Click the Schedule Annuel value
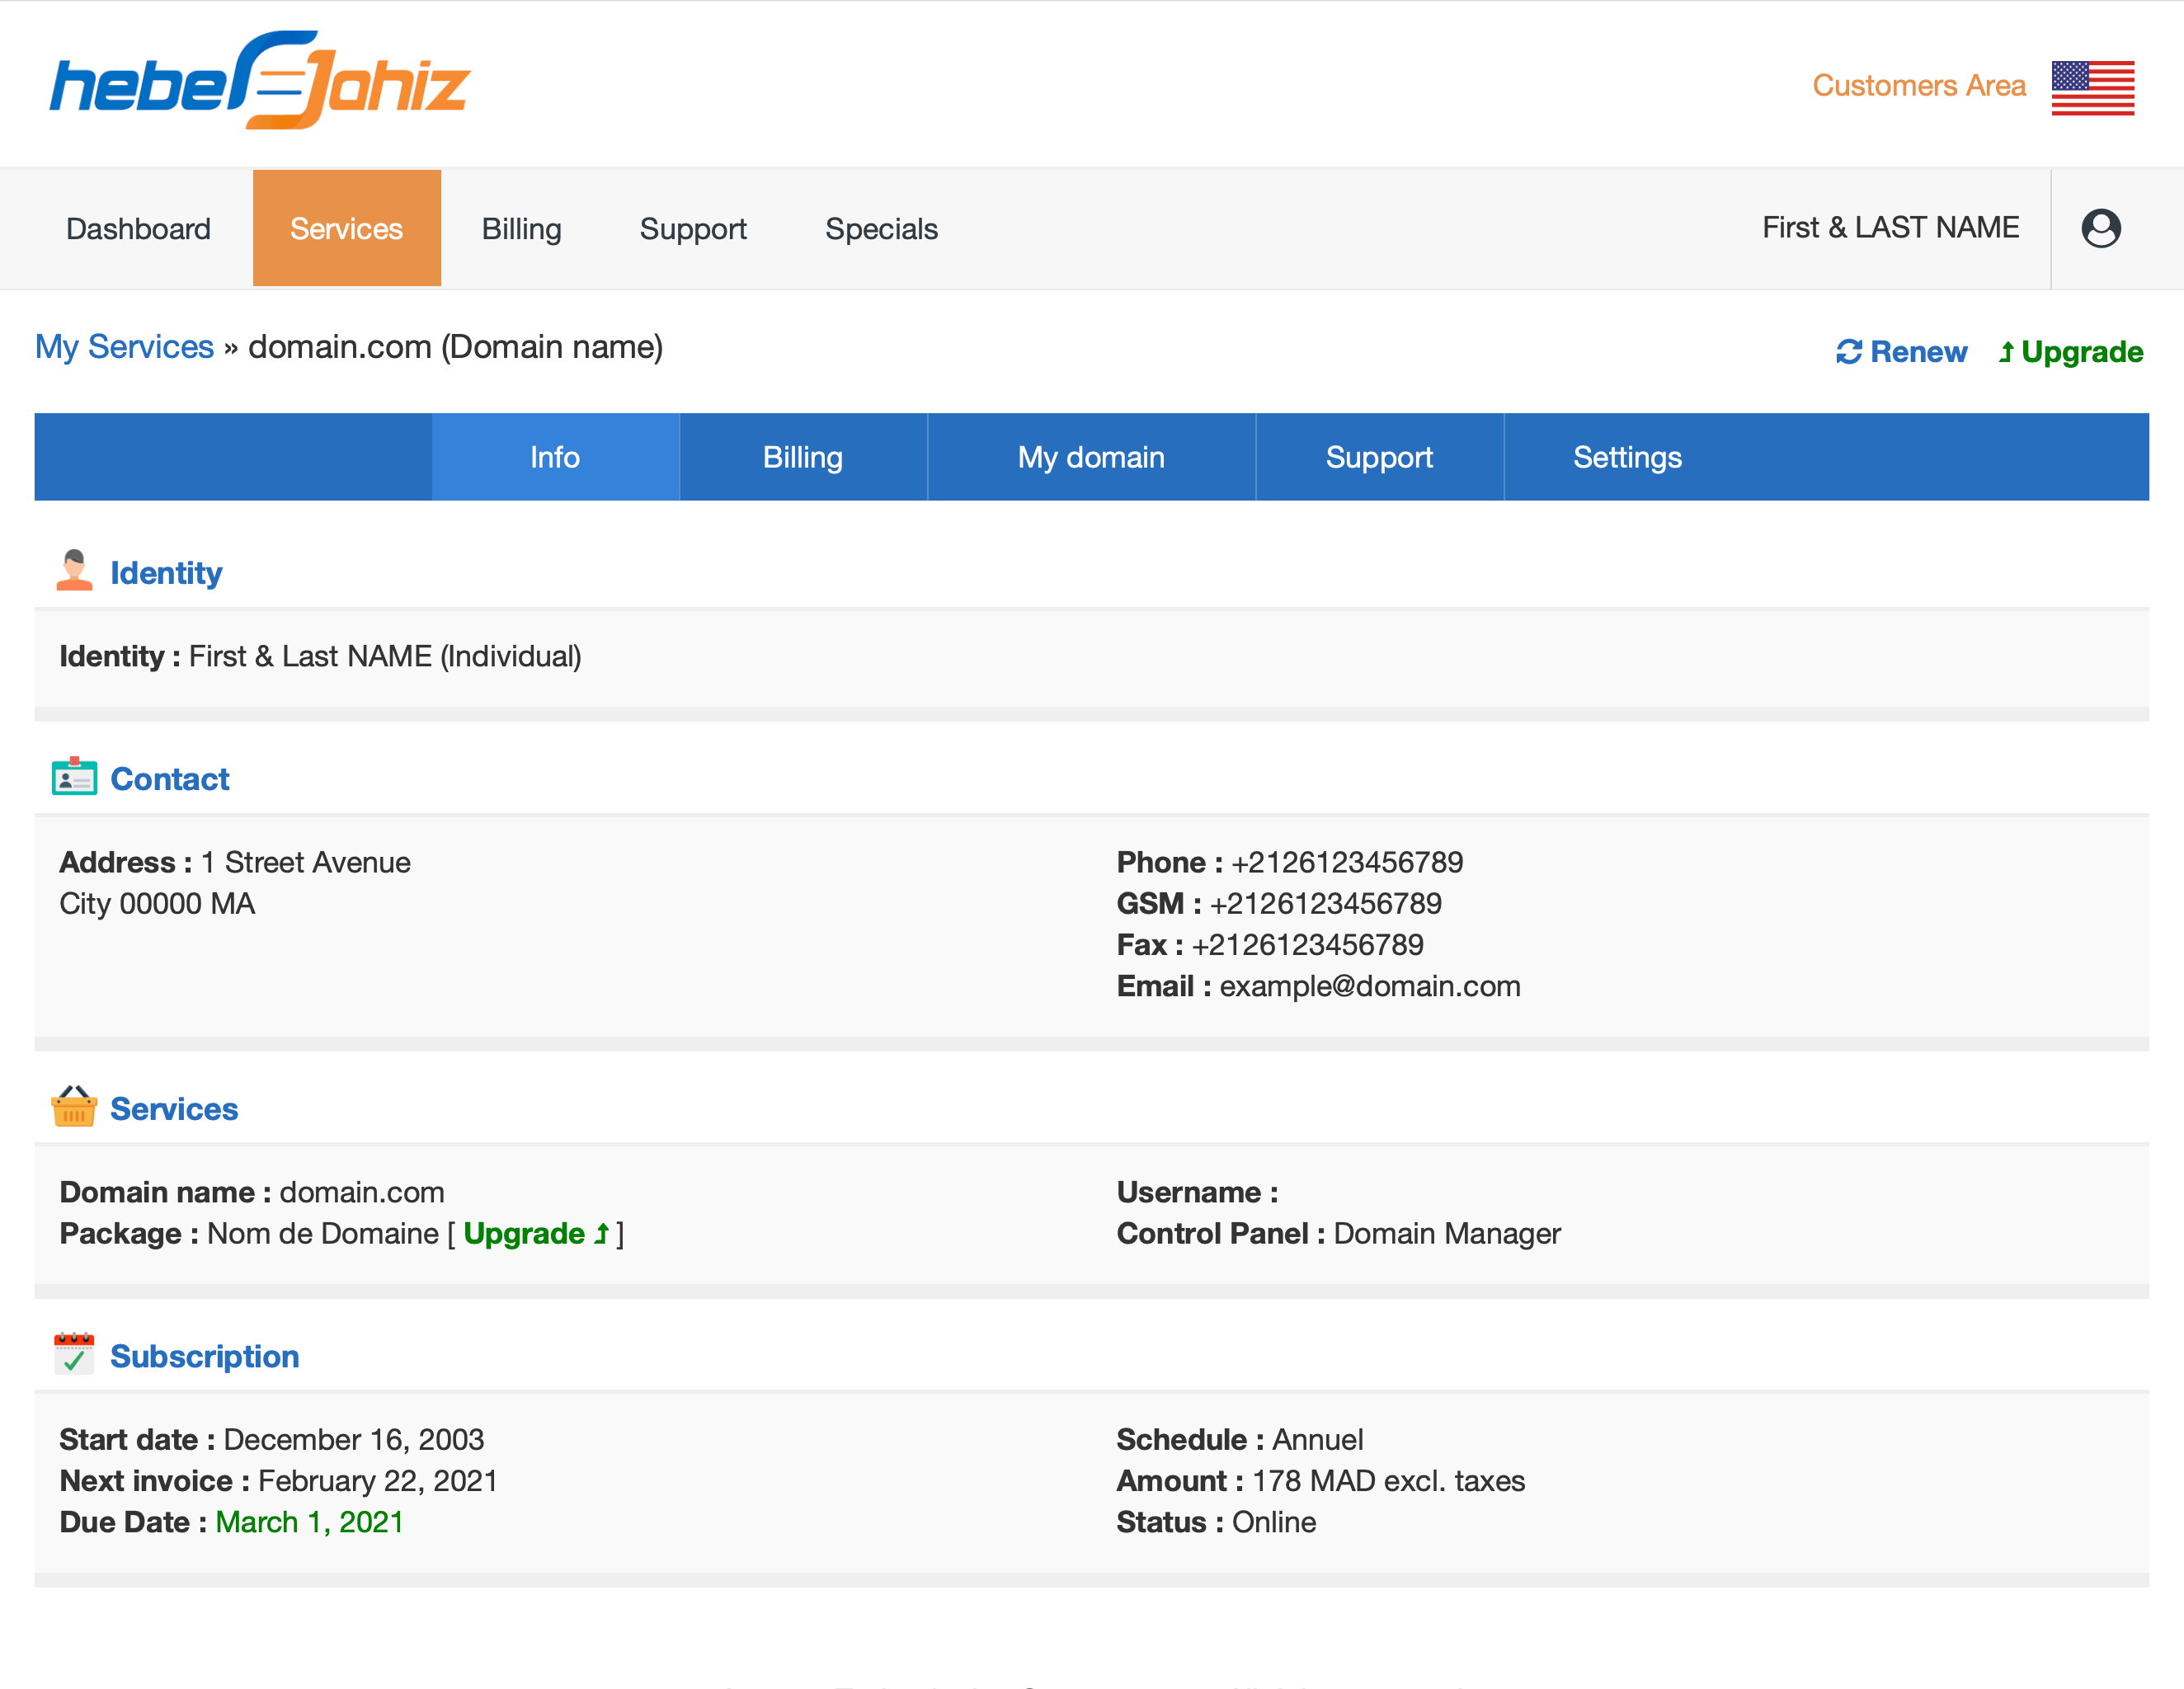Image resolution: width=2184 pixels, height=1689 pixels. pos(1317,1439)
